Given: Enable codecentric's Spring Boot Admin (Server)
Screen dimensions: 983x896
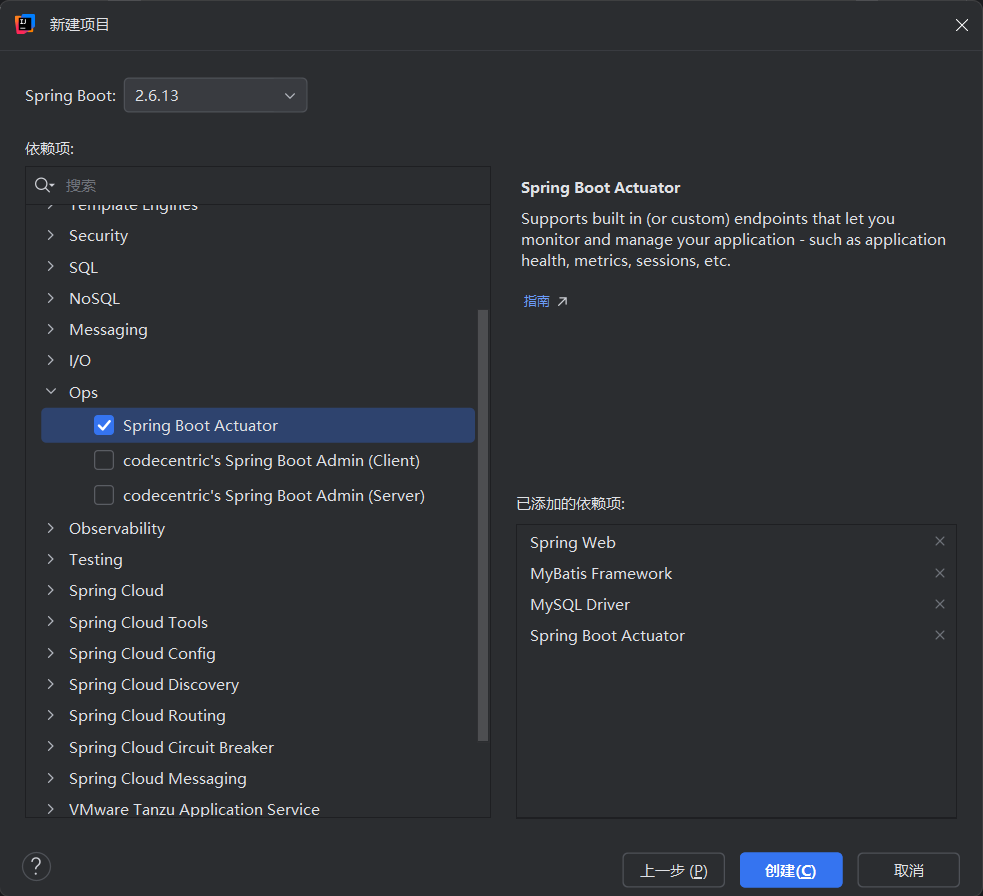Looking at the screenshot, I should (x=104, y=495).
